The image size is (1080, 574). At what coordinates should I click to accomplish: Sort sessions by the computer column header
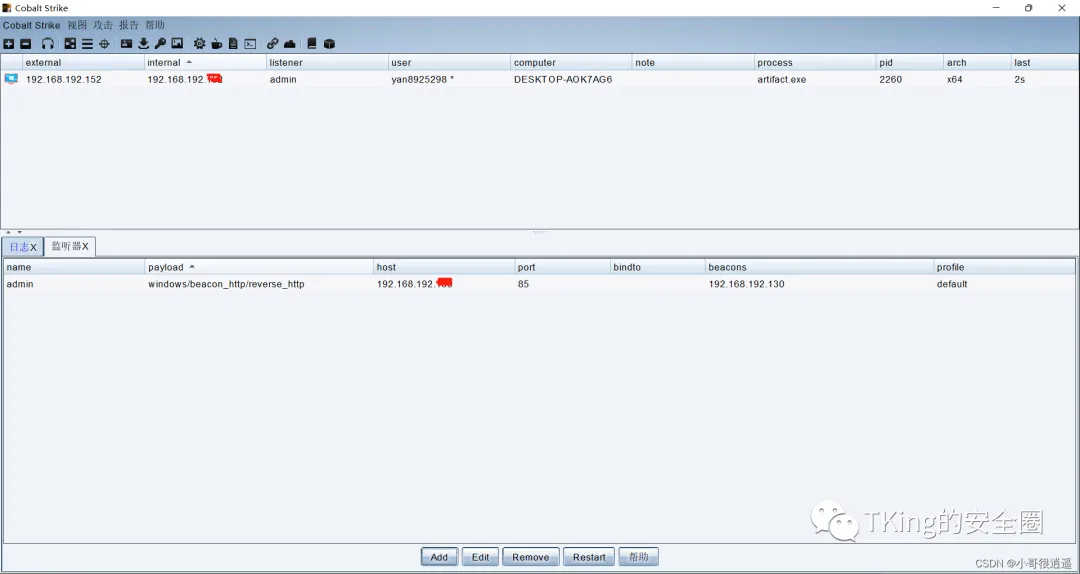pos(571,63)
